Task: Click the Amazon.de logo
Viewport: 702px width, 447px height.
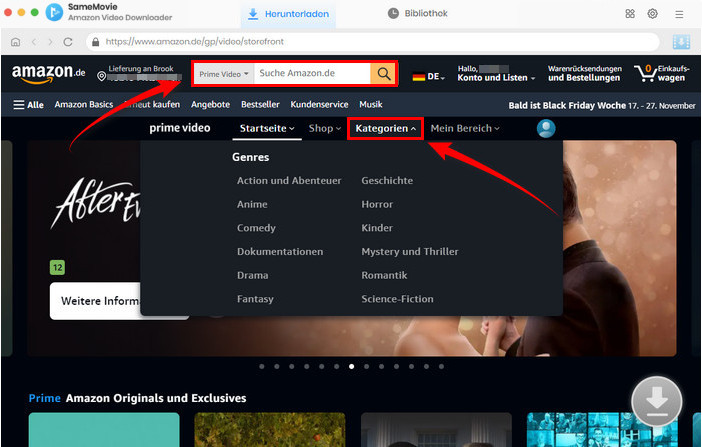Action: click(46, 74)
